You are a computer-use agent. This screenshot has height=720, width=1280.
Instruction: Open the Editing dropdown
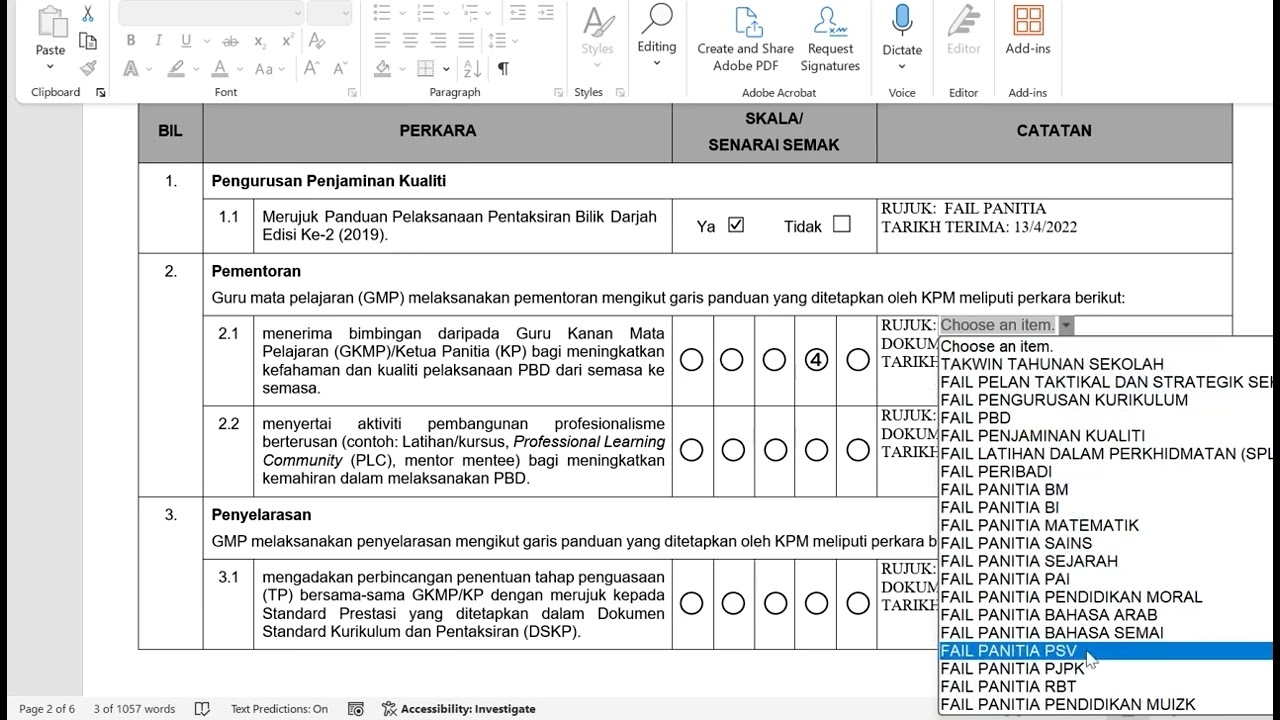coord(657,36)
